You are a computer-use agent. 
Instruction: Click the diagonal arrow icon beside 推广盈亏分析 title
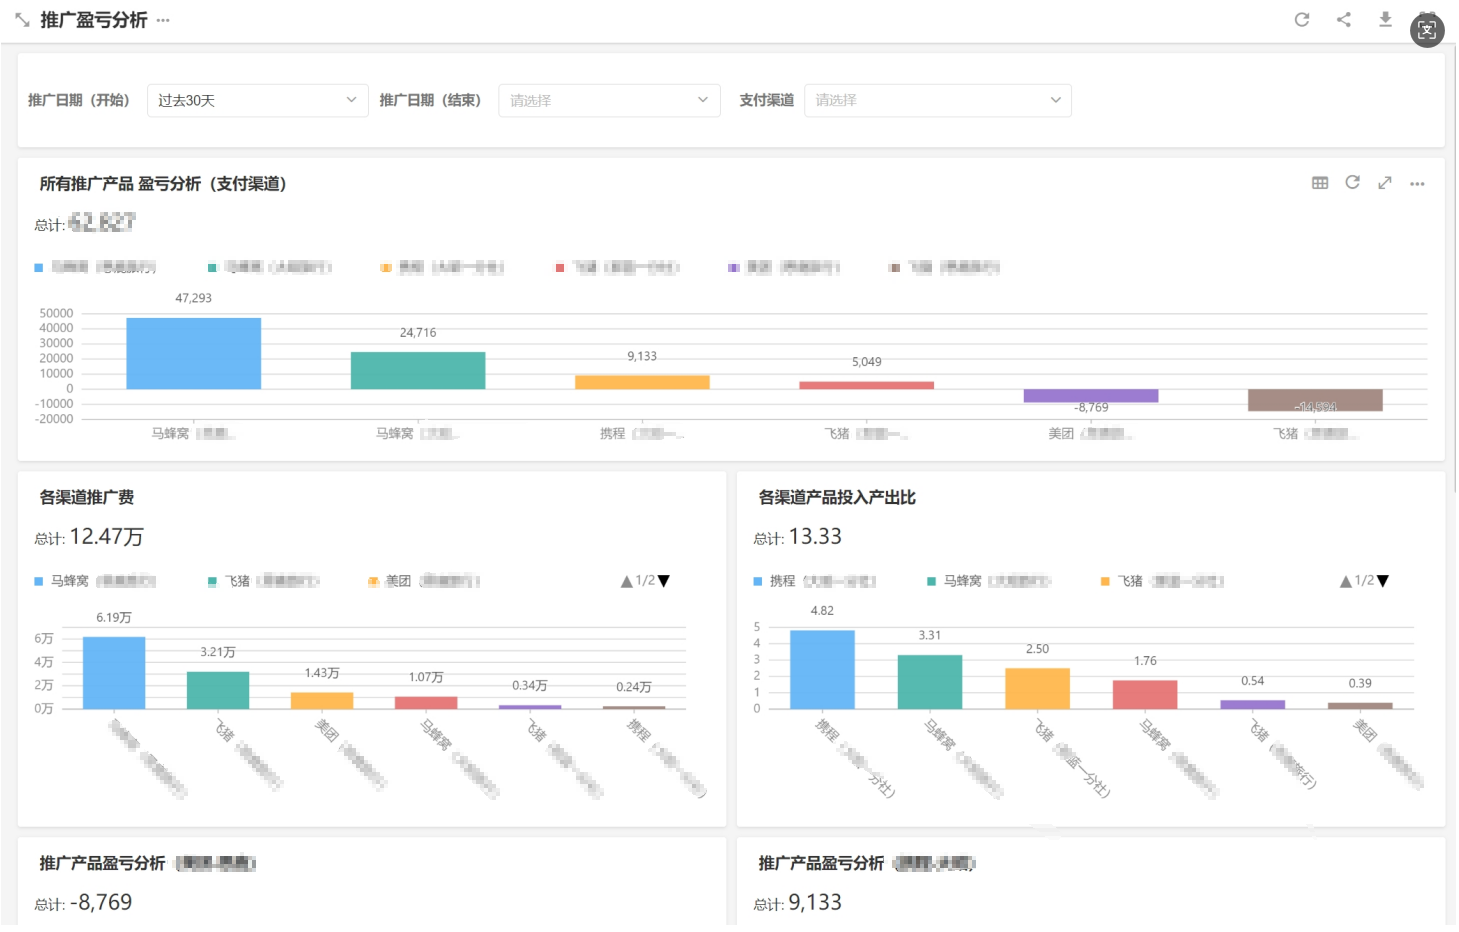pyautogui.click(x=22, y=20)
